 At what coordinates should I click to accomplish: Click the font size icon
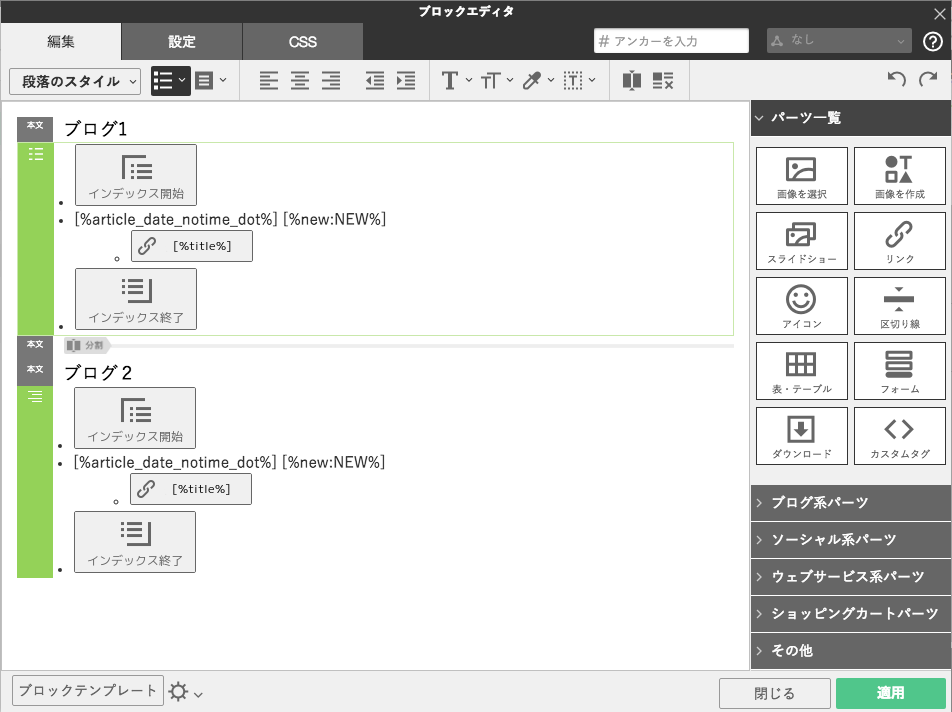coord(491,80)
